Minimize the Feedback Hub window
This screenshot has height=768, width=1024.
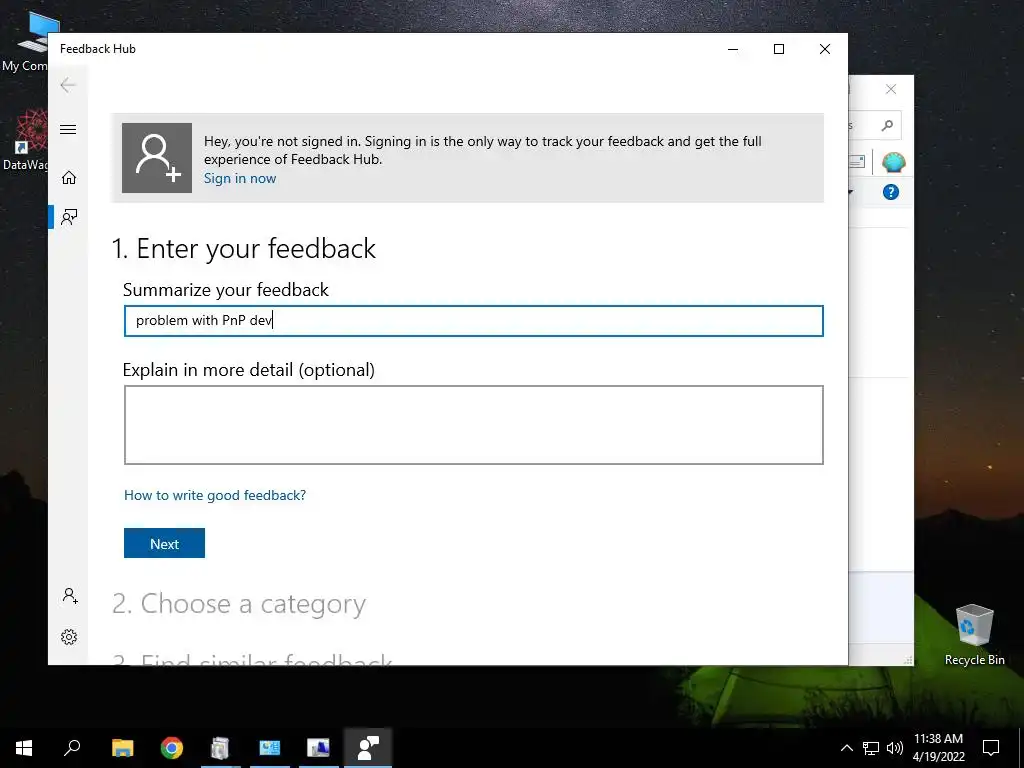tap(733, 49)
